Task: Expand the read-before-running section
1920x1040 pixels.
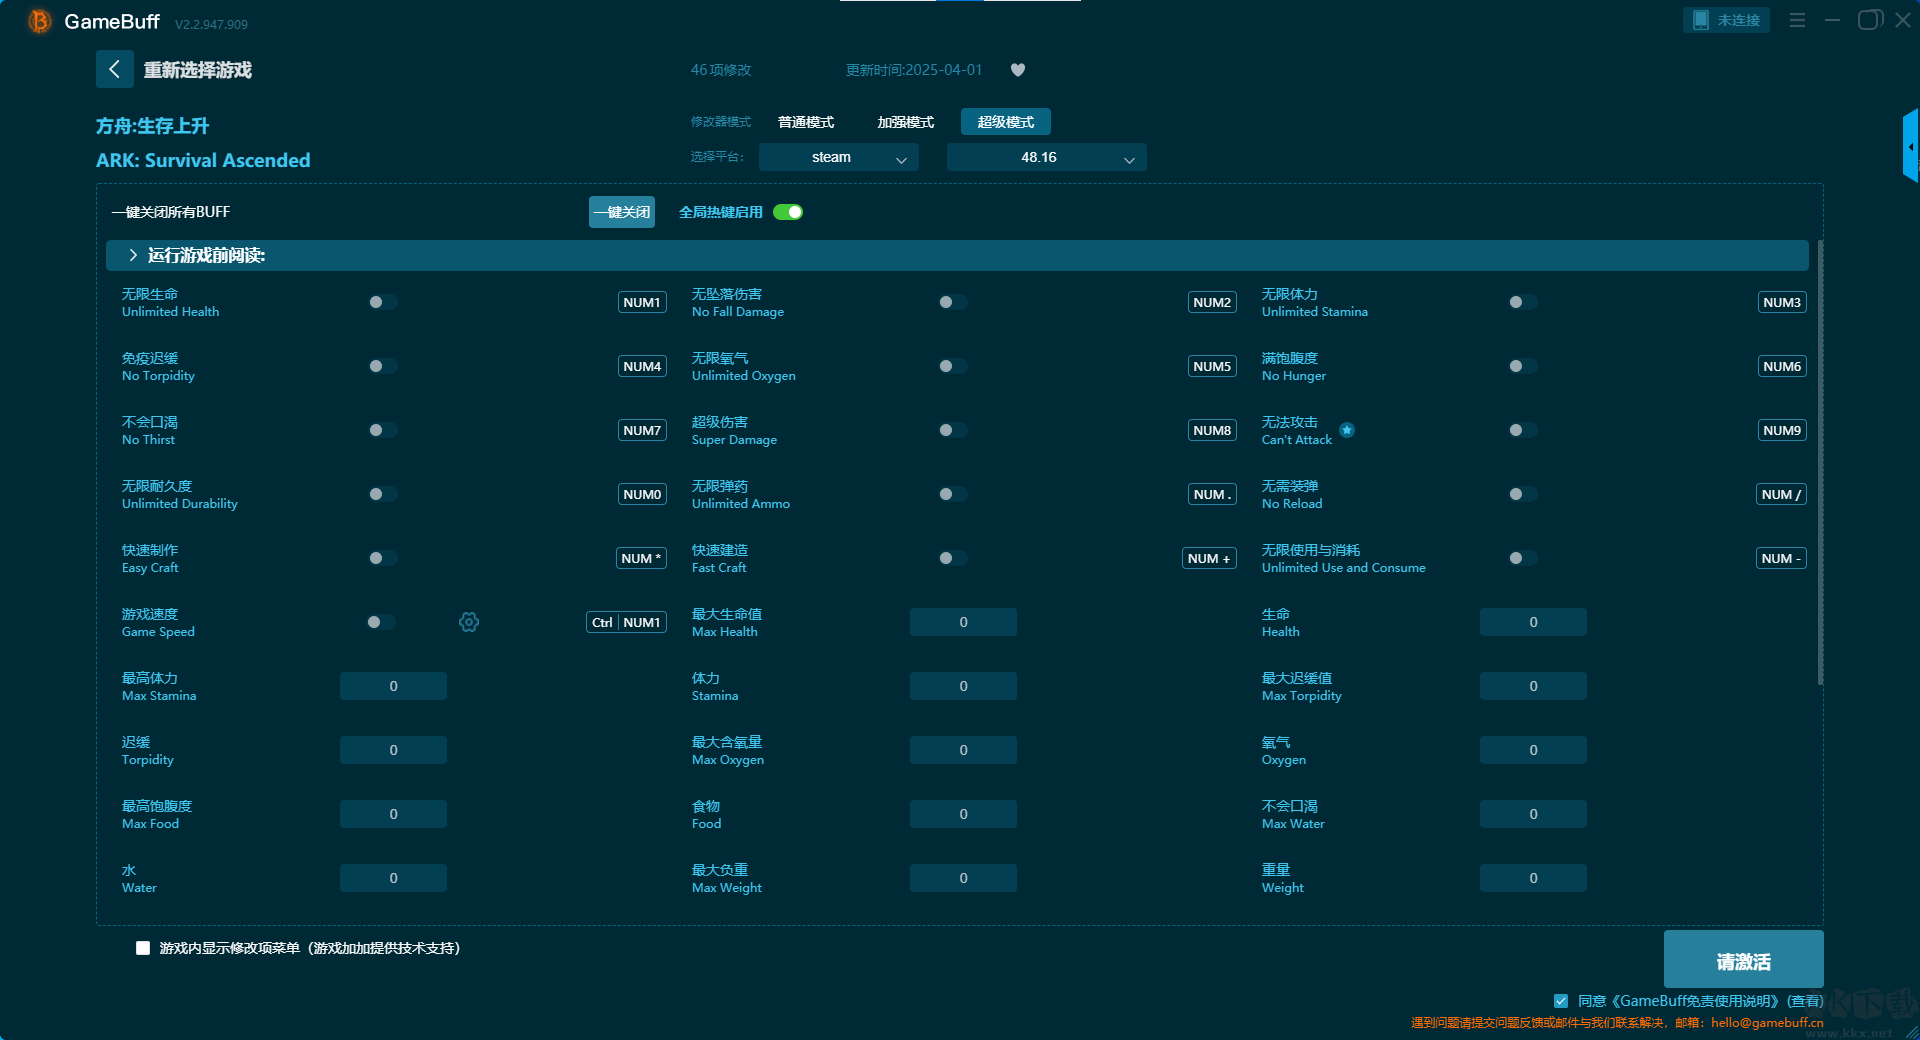Action: (x=133, y=255)
